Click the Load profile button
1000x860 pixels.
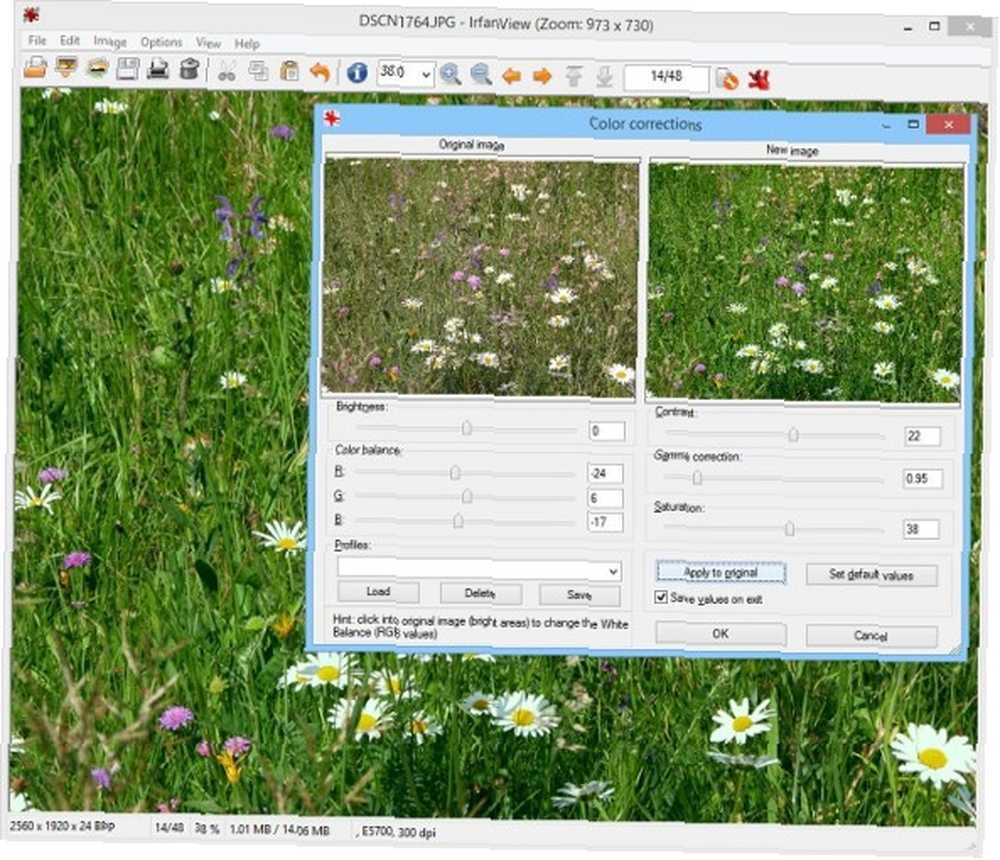[378, 591]
